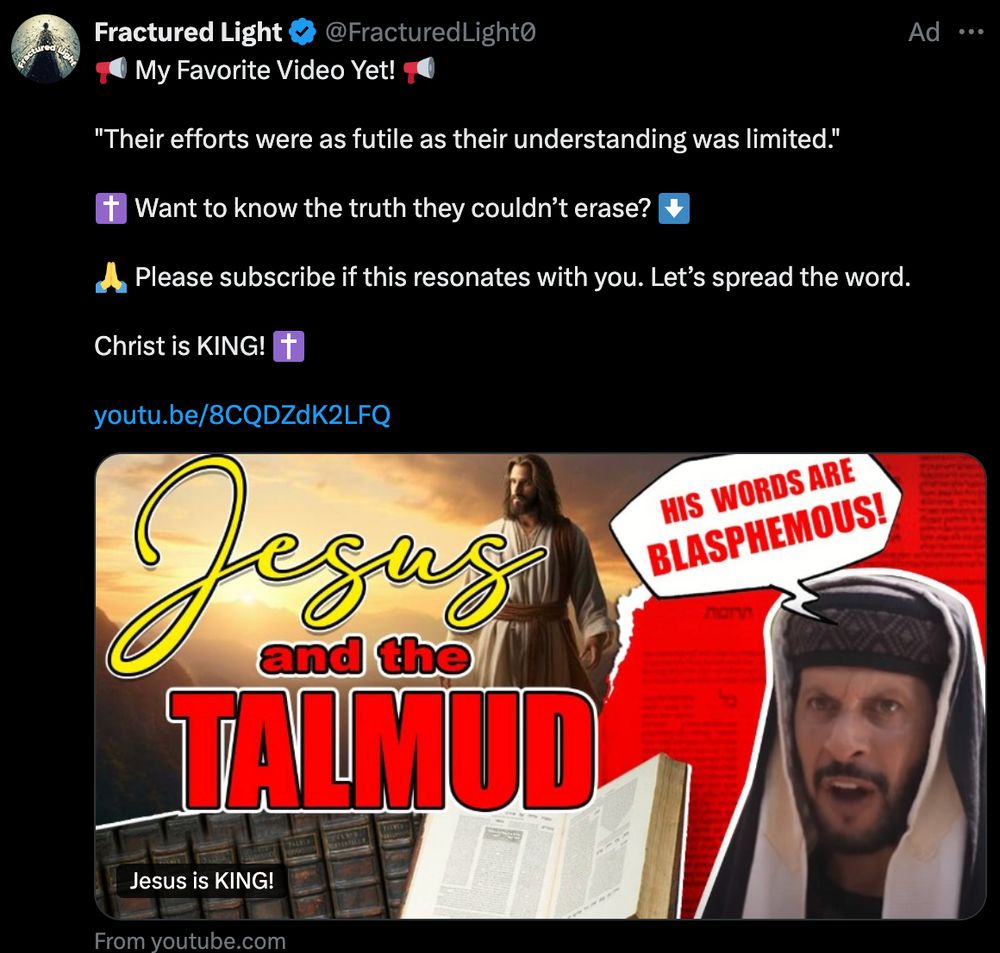Click the "Jesus is KING!" caption overlay
Viewport: 1000px width, 953px height.
pyautogui.click(x=202, y=881)
